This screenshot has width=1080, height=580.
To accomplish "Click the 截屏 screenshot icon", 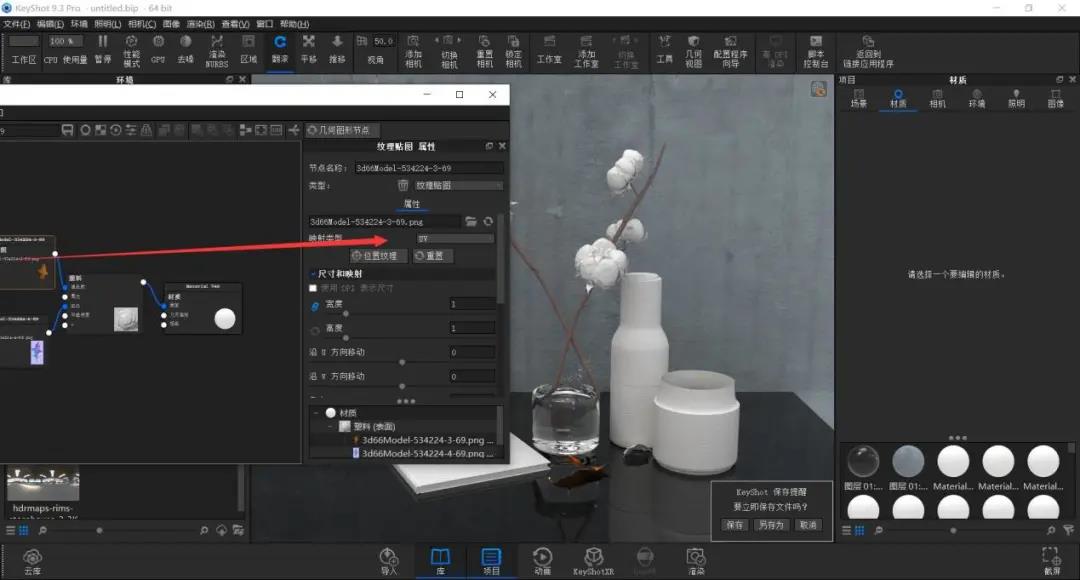I will click(x=1052, y=561).
